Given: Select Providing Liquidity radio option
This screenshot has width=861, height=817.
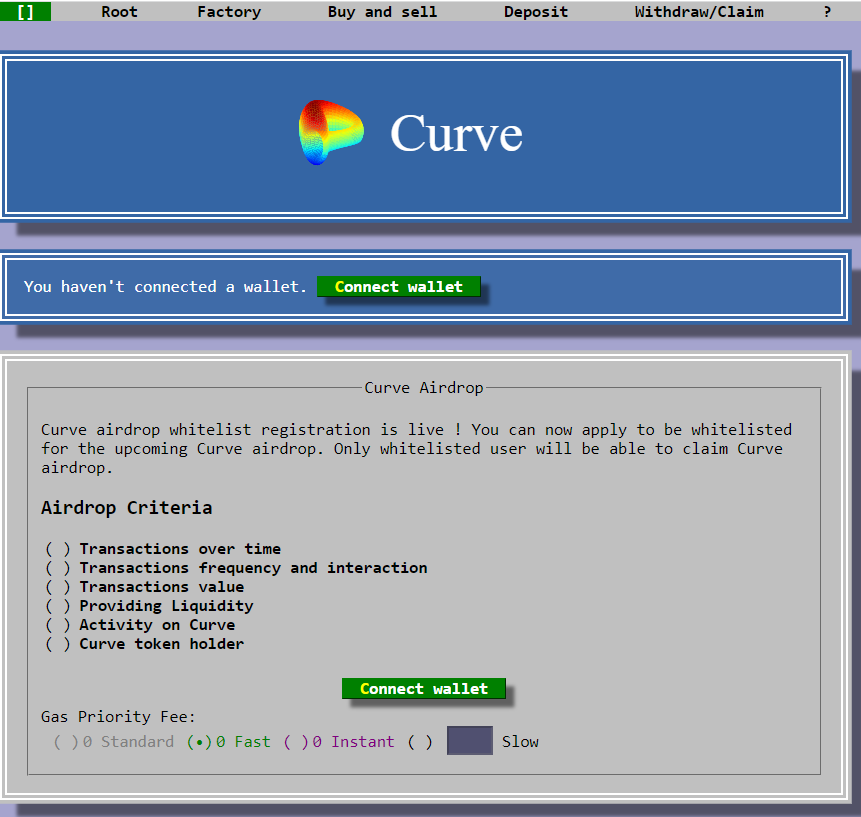Looking at the screenshot, I should [58, 606].
